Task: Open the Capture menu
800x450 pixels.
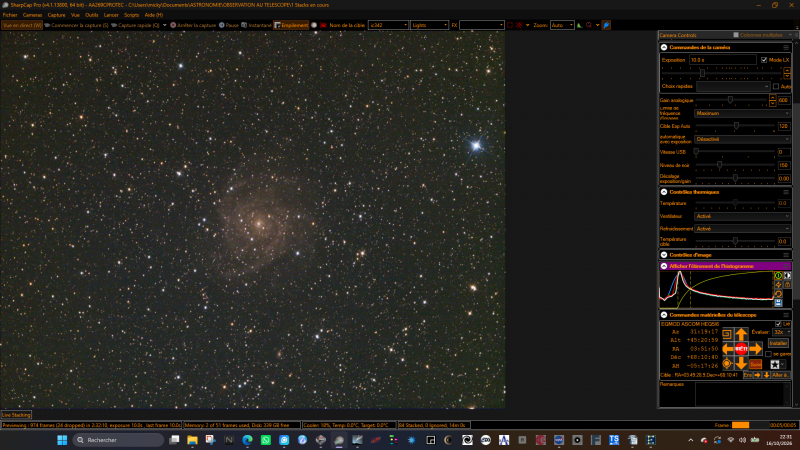Action: pyautogui.click(x=57, y=15)
